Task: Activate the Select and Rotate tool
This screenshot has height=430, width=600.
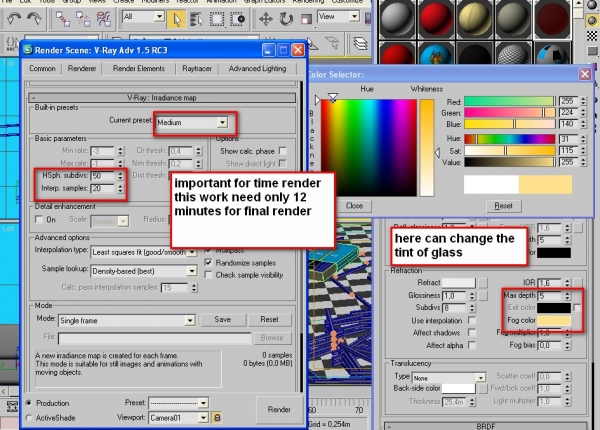Action: click(286, 19)
